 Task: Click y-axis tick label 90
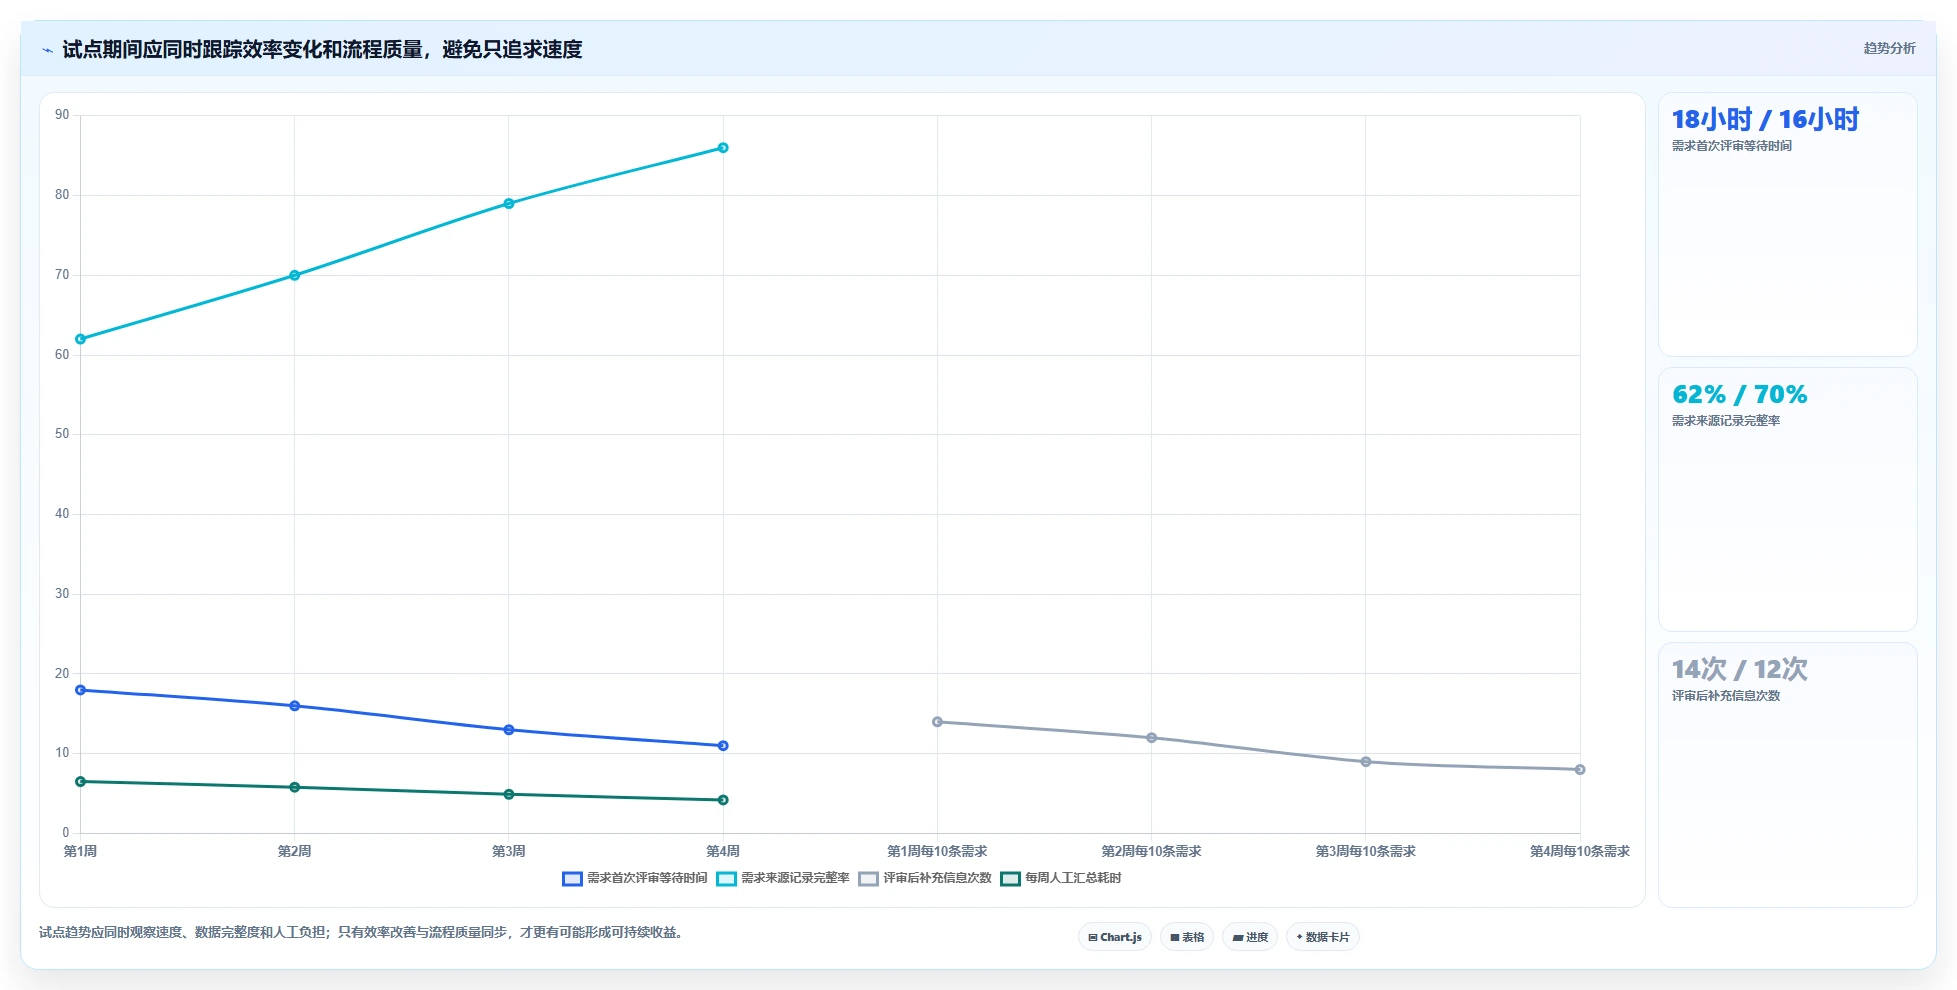pyautogui.click(x=62, y=115)
